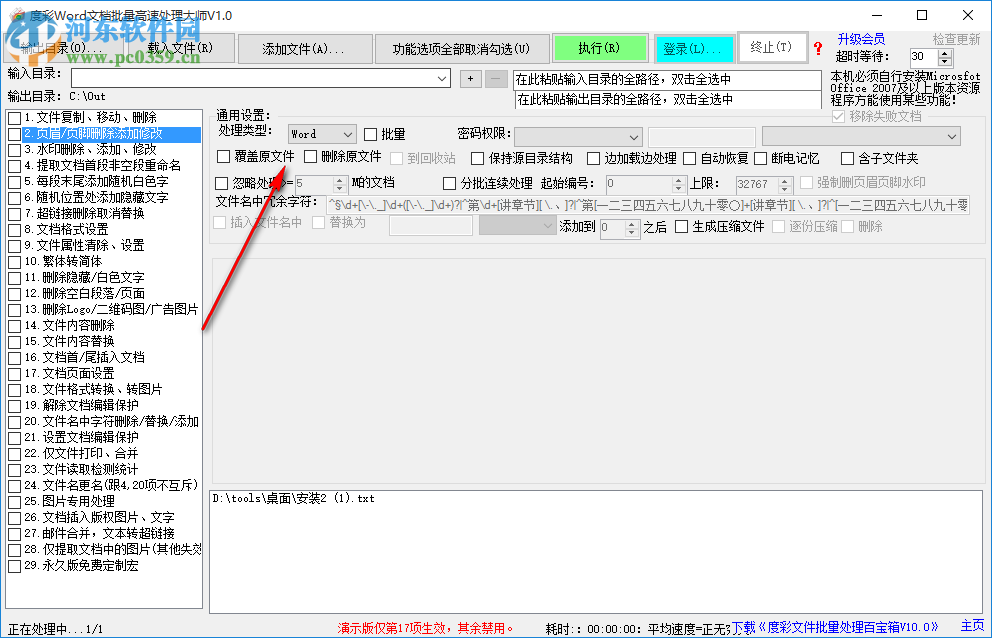The width and height of the screenshot is (992, 638).
Task: Check 覆盖原文件 to overwrite original files
Action: 223,157
